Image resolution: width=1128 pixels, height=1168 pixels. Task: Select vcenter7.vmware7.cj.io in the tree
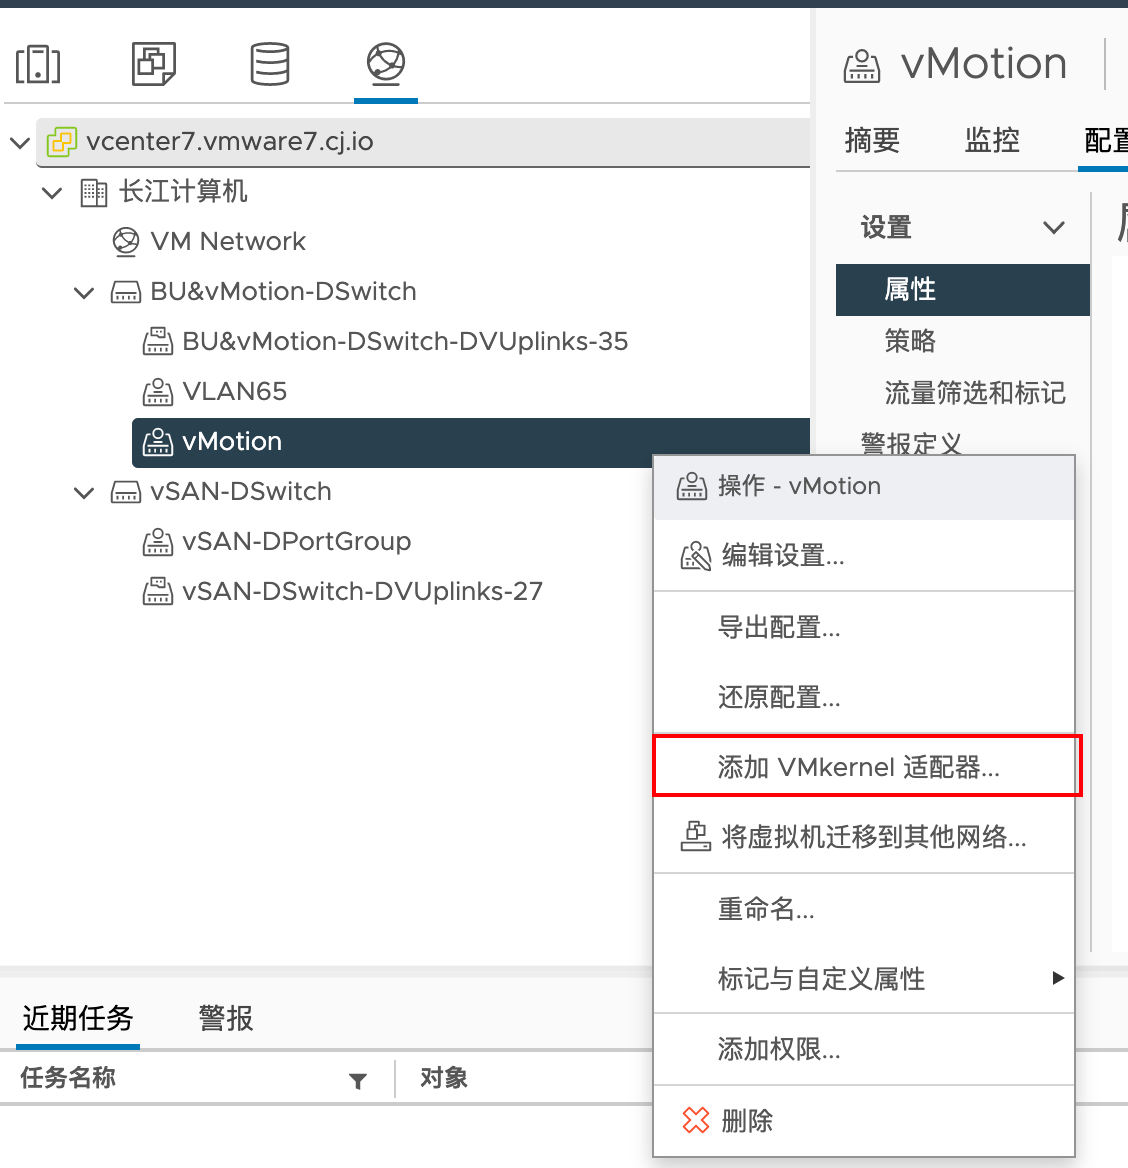[229, 142]
